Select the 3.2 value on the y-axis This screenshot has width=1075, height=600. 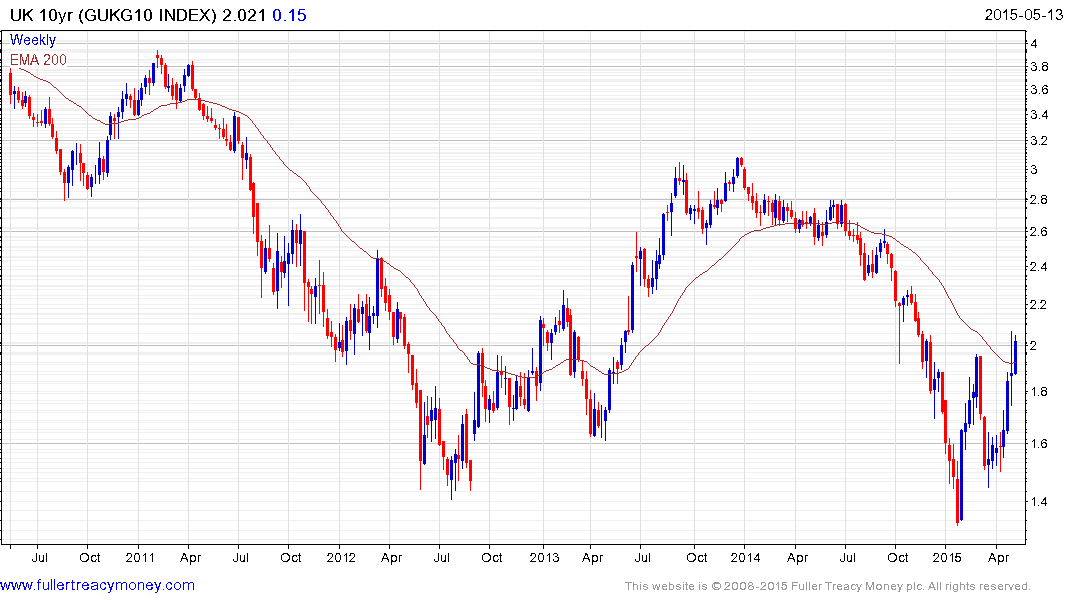1038,141
